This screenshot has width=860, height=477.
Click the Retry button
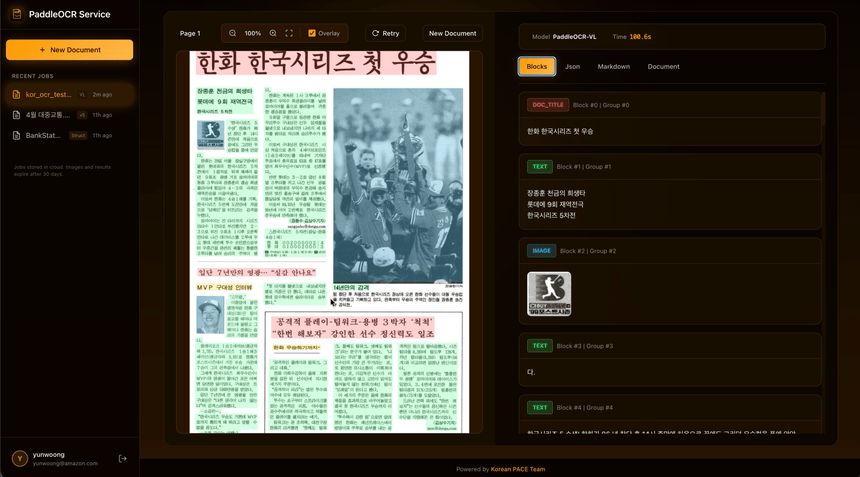click(386, 33)
